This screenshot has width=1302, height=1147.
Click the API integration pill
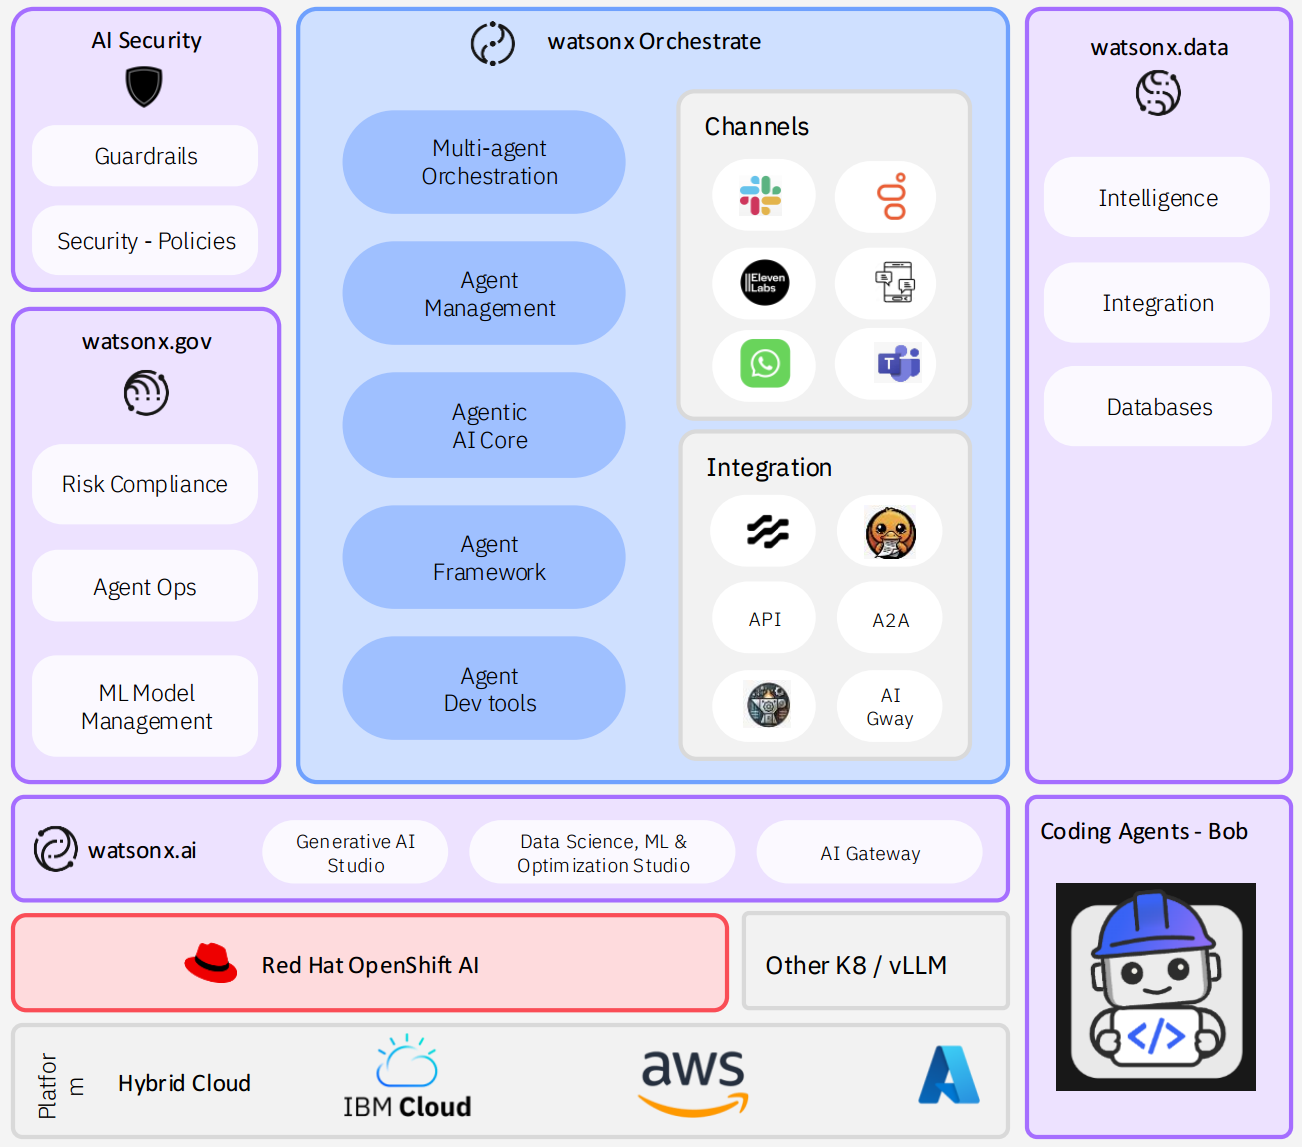pyautogui.click(x=764, y=618)
